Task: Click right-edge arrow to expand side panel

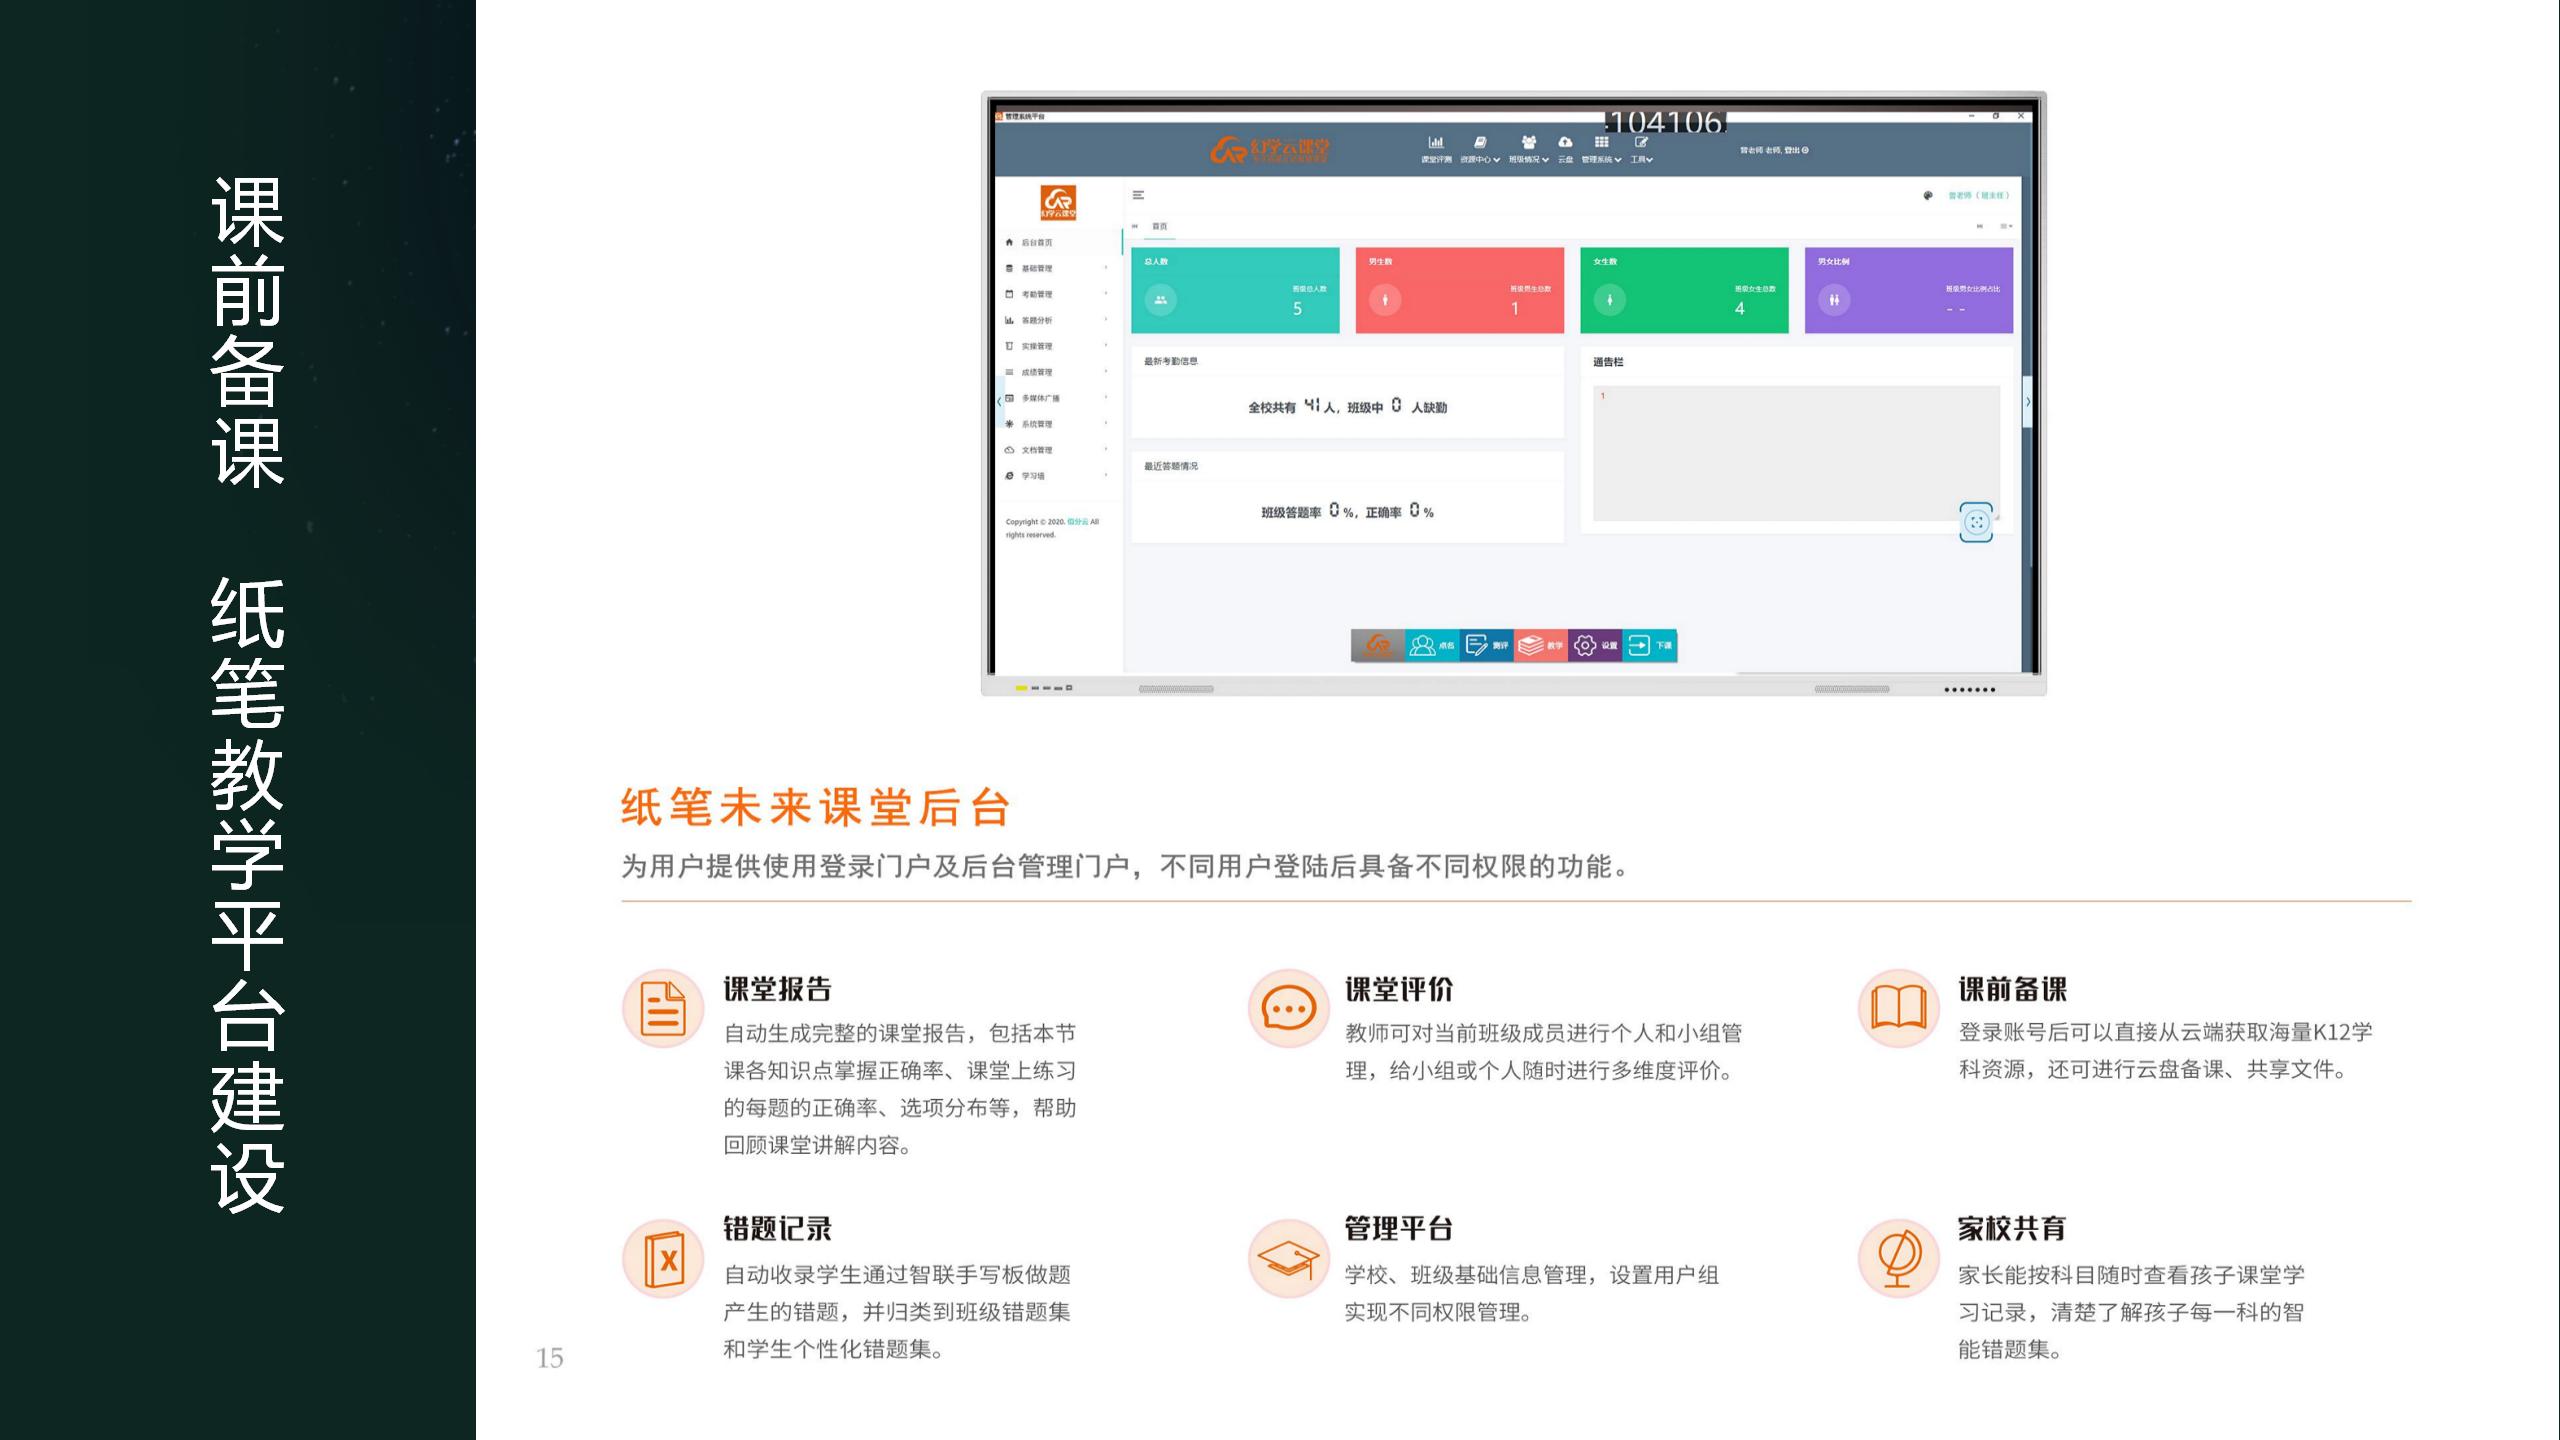Action: click(x=2028, y=402)
